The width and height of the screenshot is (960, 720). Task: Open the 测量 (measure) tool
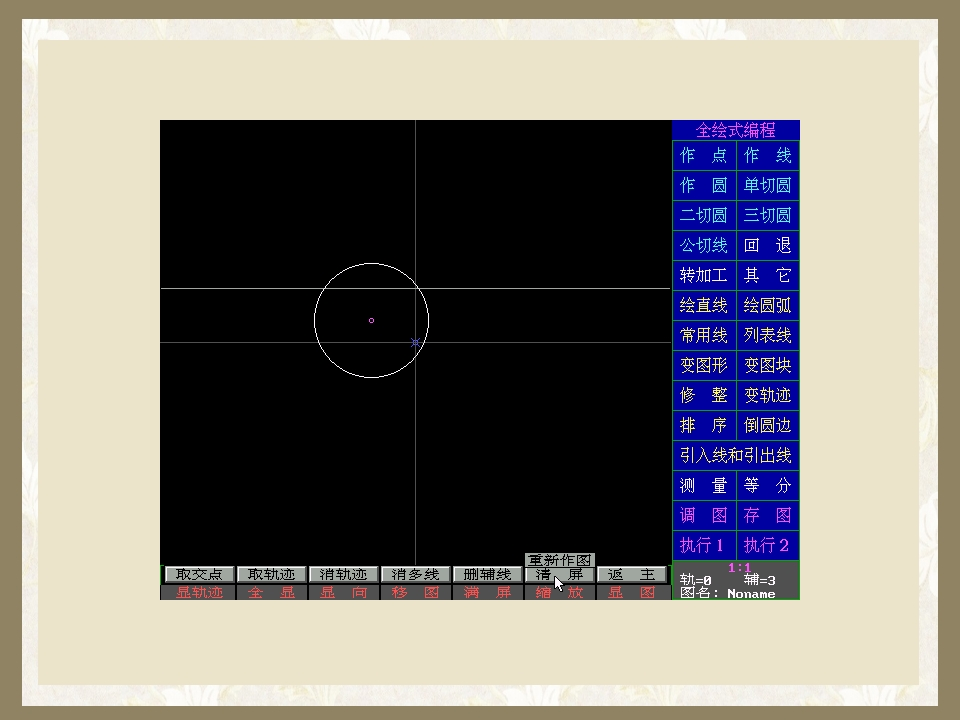click(x=704, y=486)
